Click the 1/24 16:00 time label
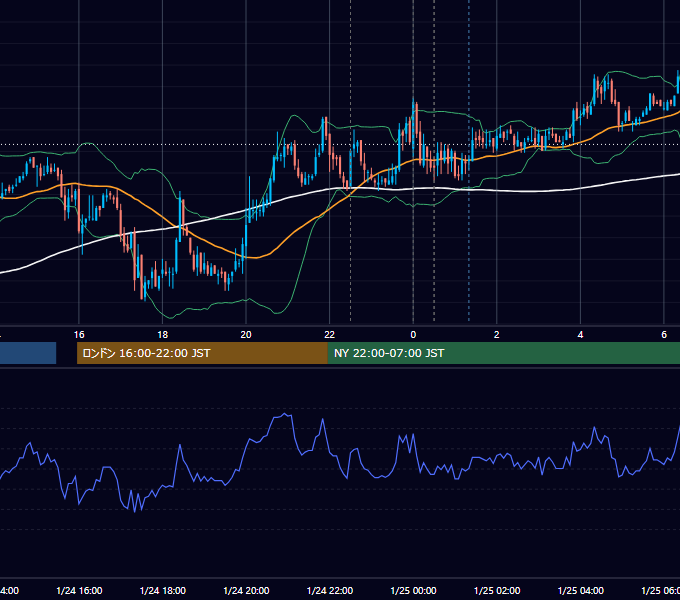 tap(79, 590)
